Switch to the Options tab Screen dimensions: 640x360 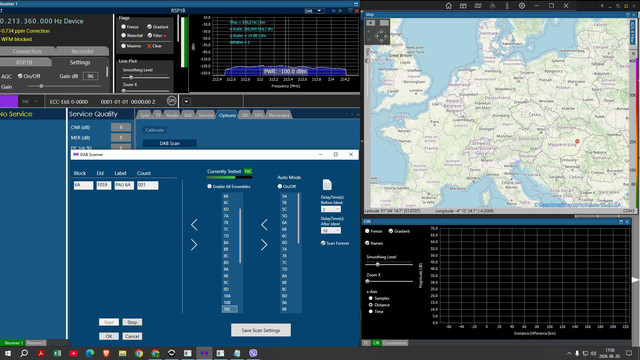pos(227,115)
